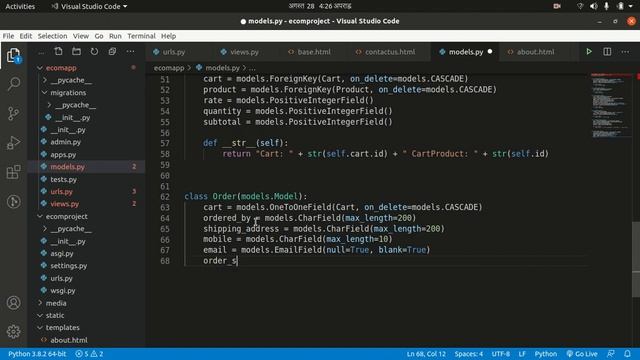Image resolution: width=640 pixels, height=360 pixels.
Task: Open the Search view in activity bar
Action: [13, 84]
